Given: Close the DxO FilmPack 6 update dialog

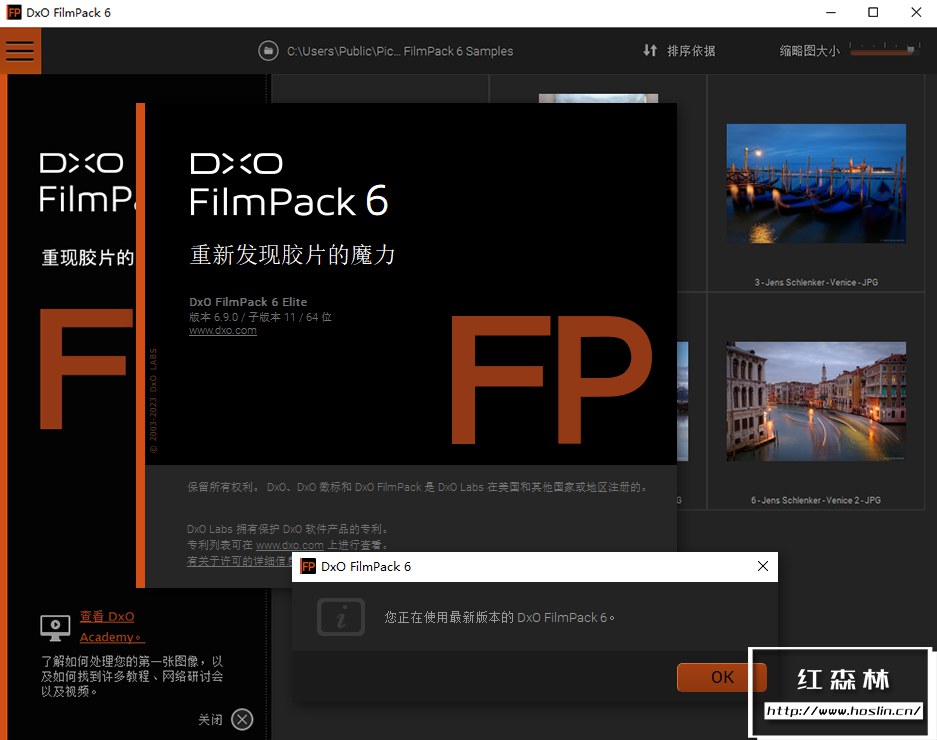Looking at the screenshot, I should [x=763, y=566].
